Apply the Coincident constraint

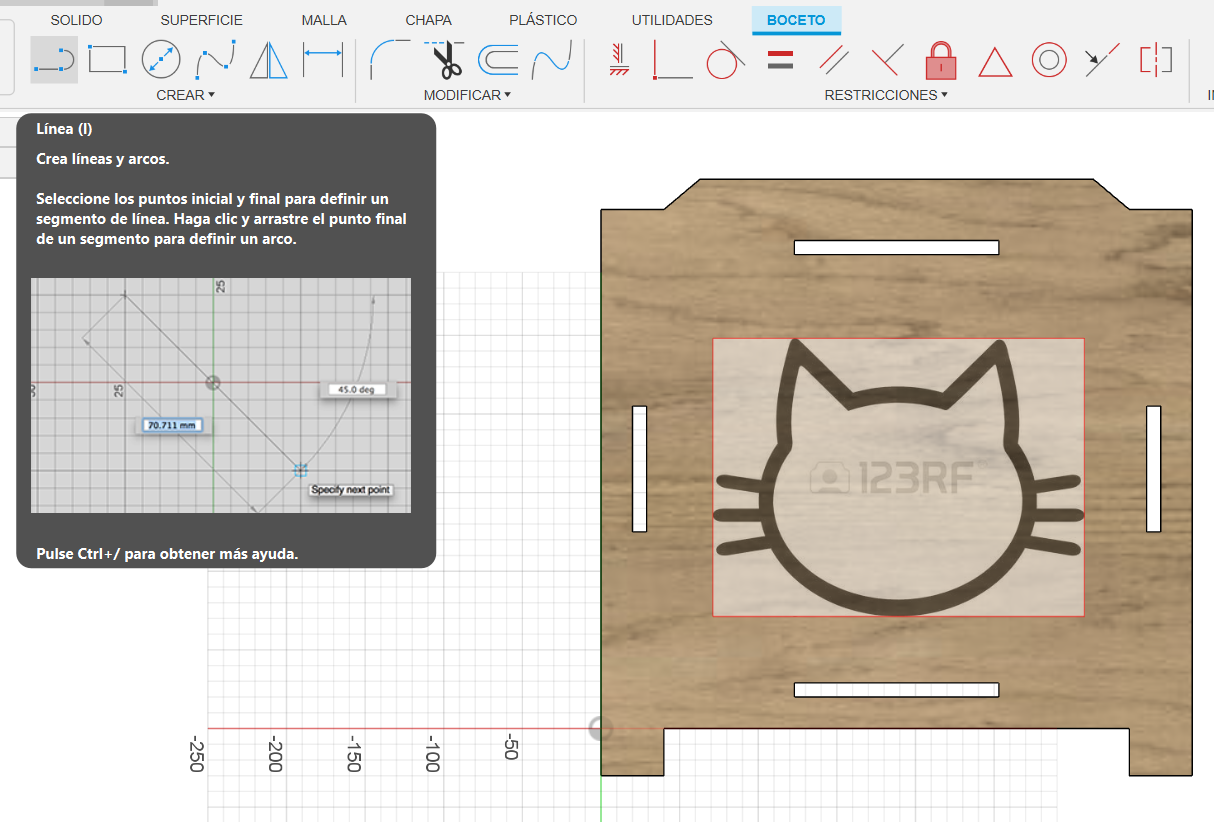[x=672, y=60]
